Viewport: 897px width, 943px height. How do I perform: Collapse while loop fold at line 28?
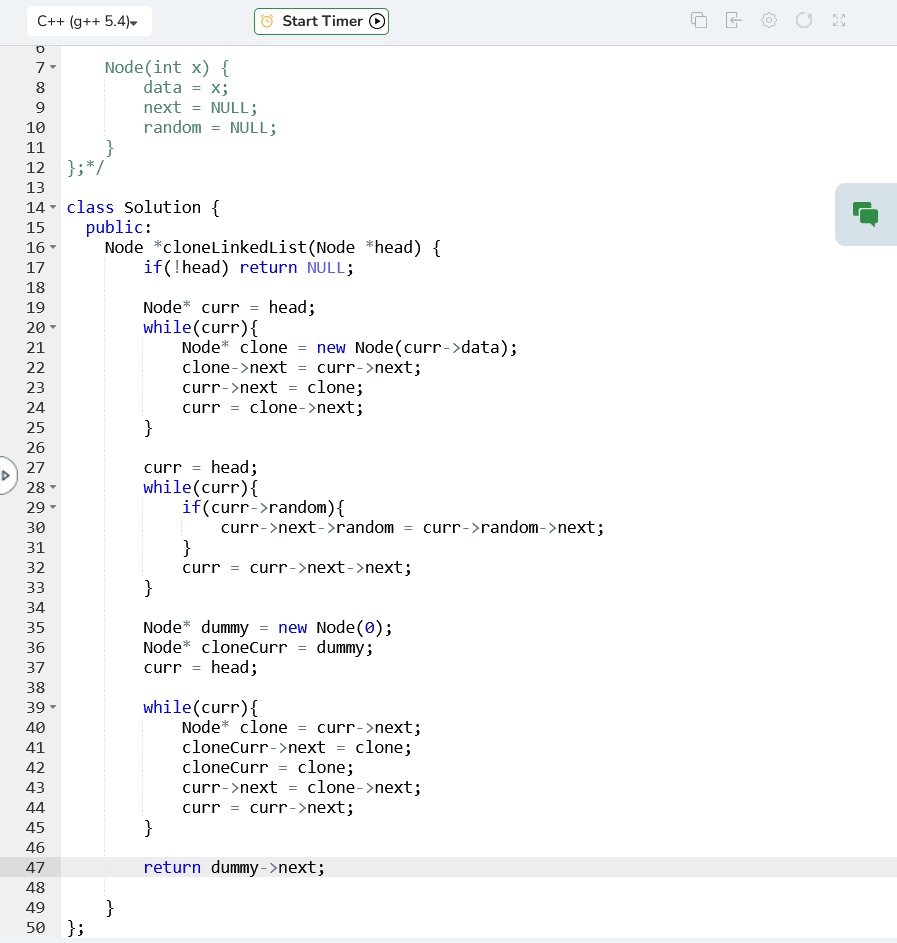click(53, 487)
